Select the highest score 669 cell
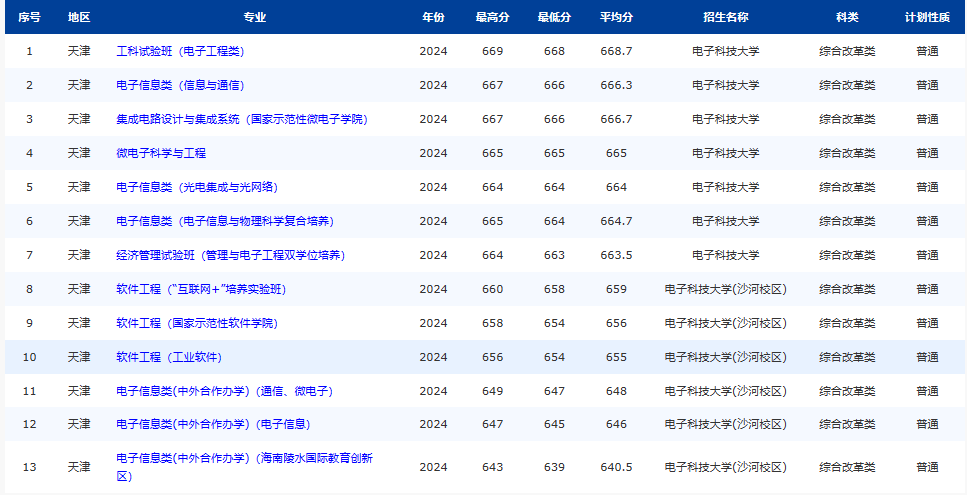The image size is (967, 495). click(492, 51)
